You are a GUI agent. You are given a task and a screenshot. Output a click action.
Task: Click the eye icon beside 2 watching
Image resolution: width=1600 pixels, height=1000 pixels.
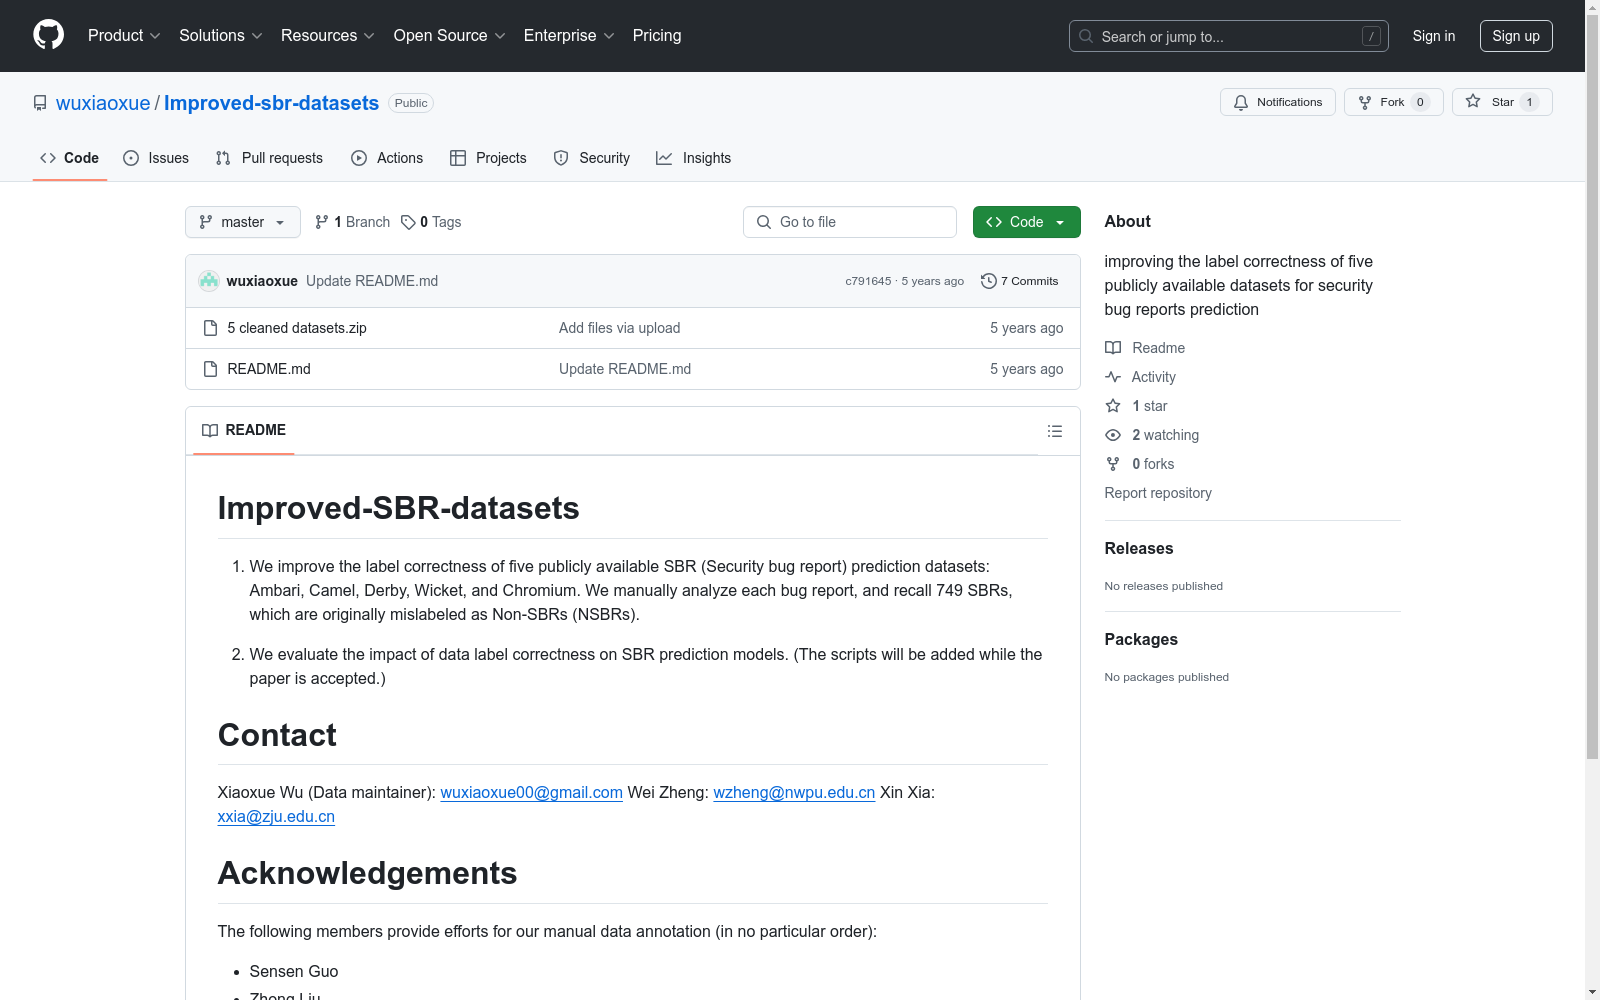[1113, 435]
